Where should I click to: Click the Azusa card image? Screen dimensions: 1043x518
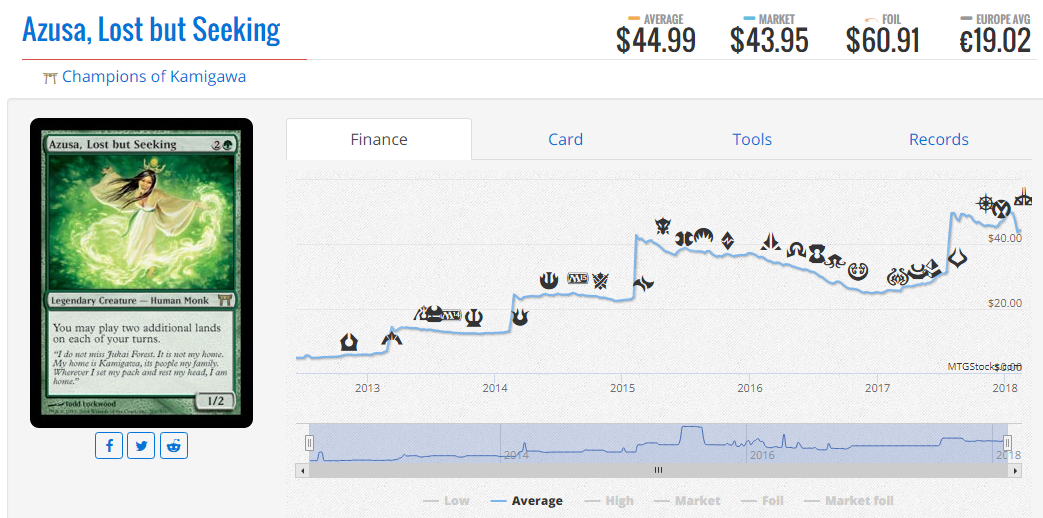click(x=142, y=273)
